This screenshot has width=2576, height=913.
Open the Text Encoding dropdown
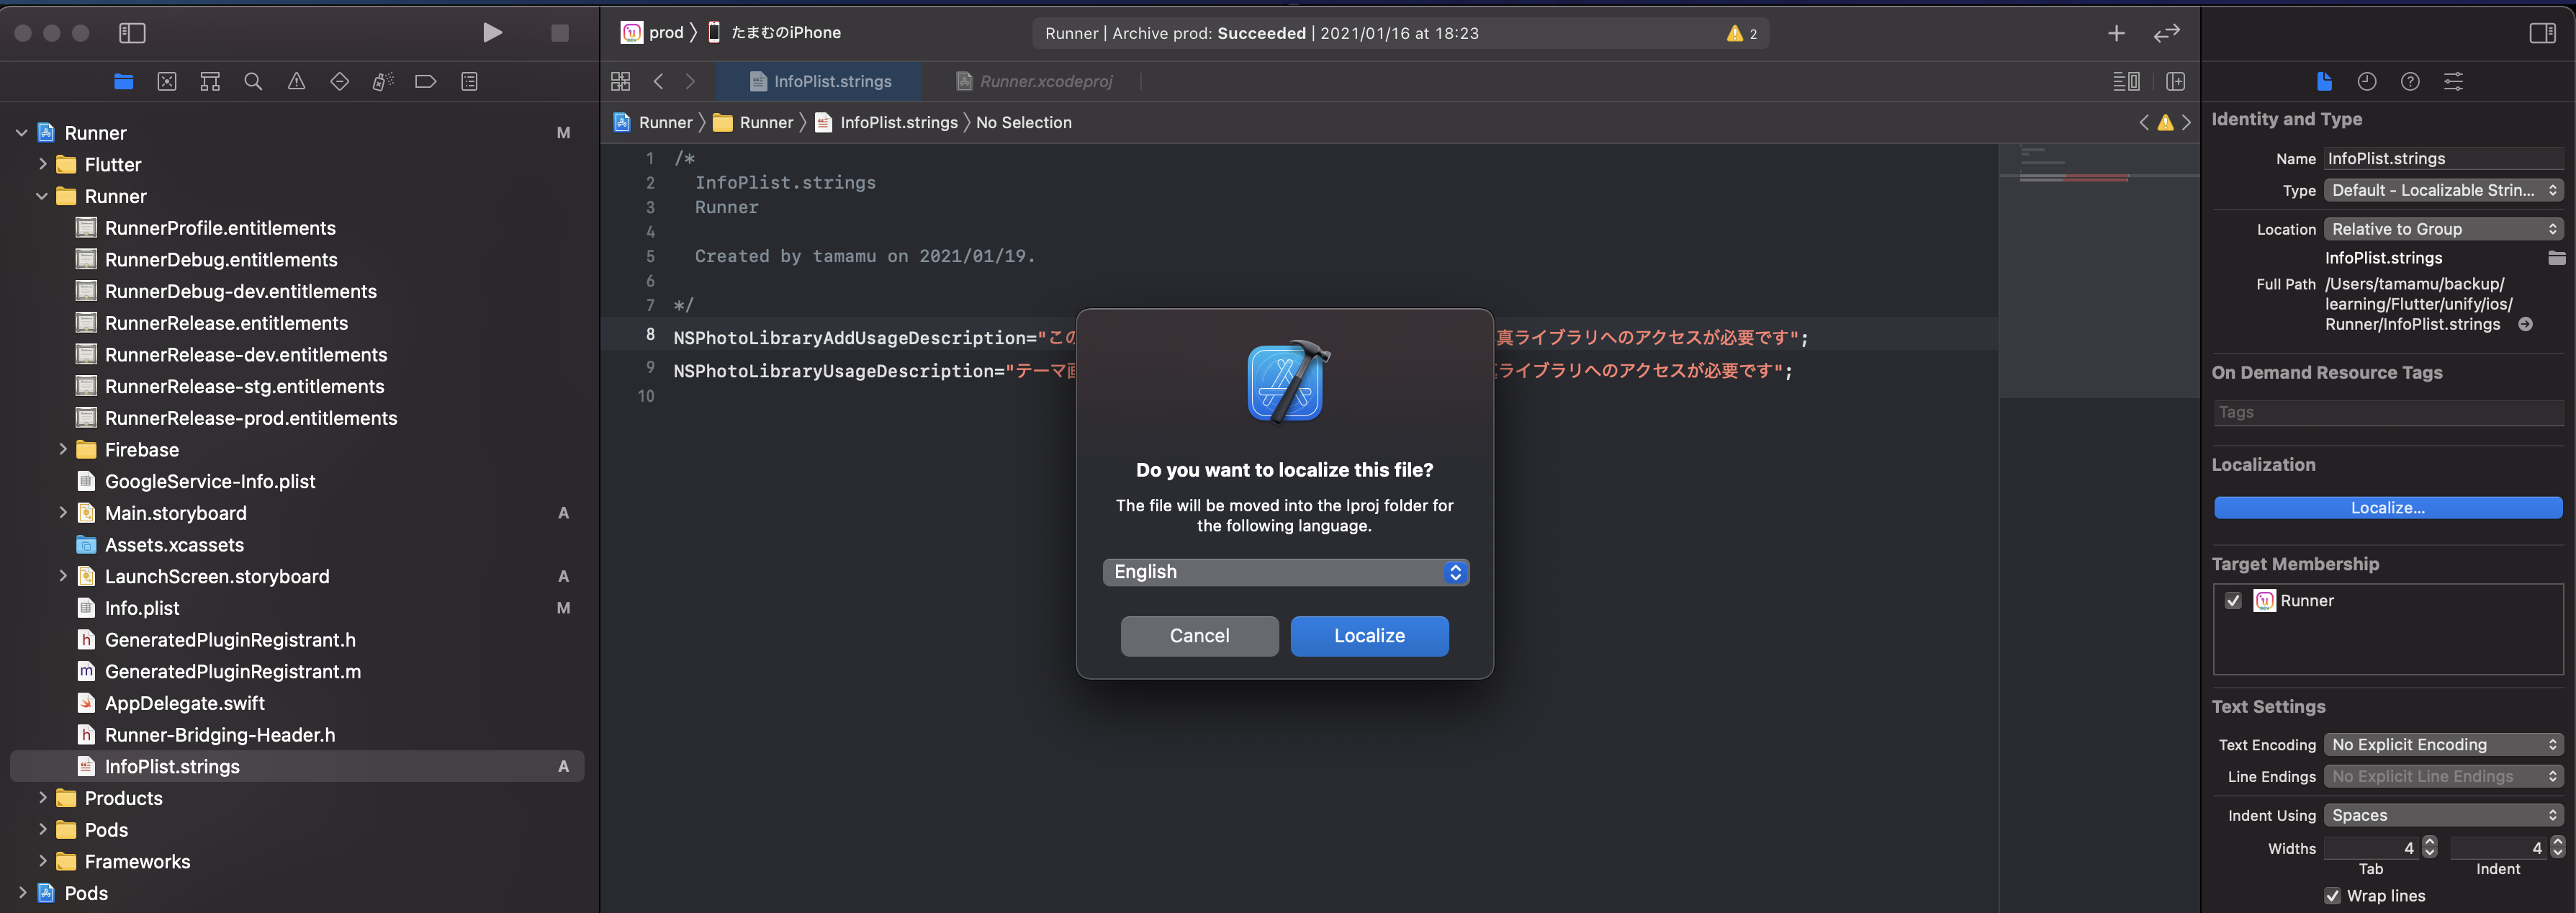point(2442,744)
